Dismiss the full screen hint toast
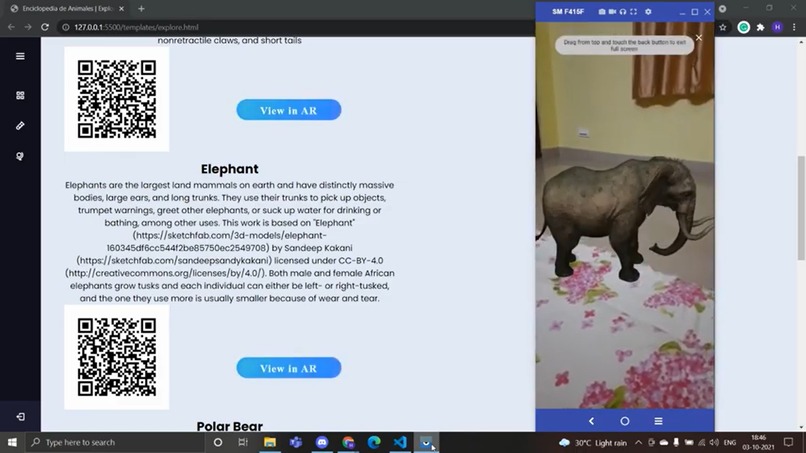The width and height of the screenshot is (806, 453). coord(699,38)
